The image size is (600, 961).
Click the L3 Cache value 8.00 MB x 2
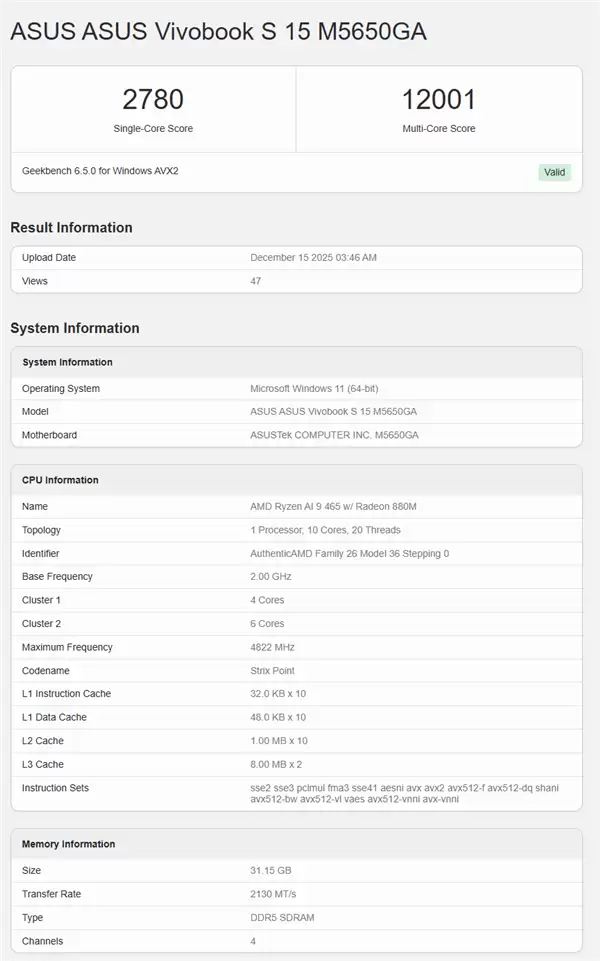(277, 764)
